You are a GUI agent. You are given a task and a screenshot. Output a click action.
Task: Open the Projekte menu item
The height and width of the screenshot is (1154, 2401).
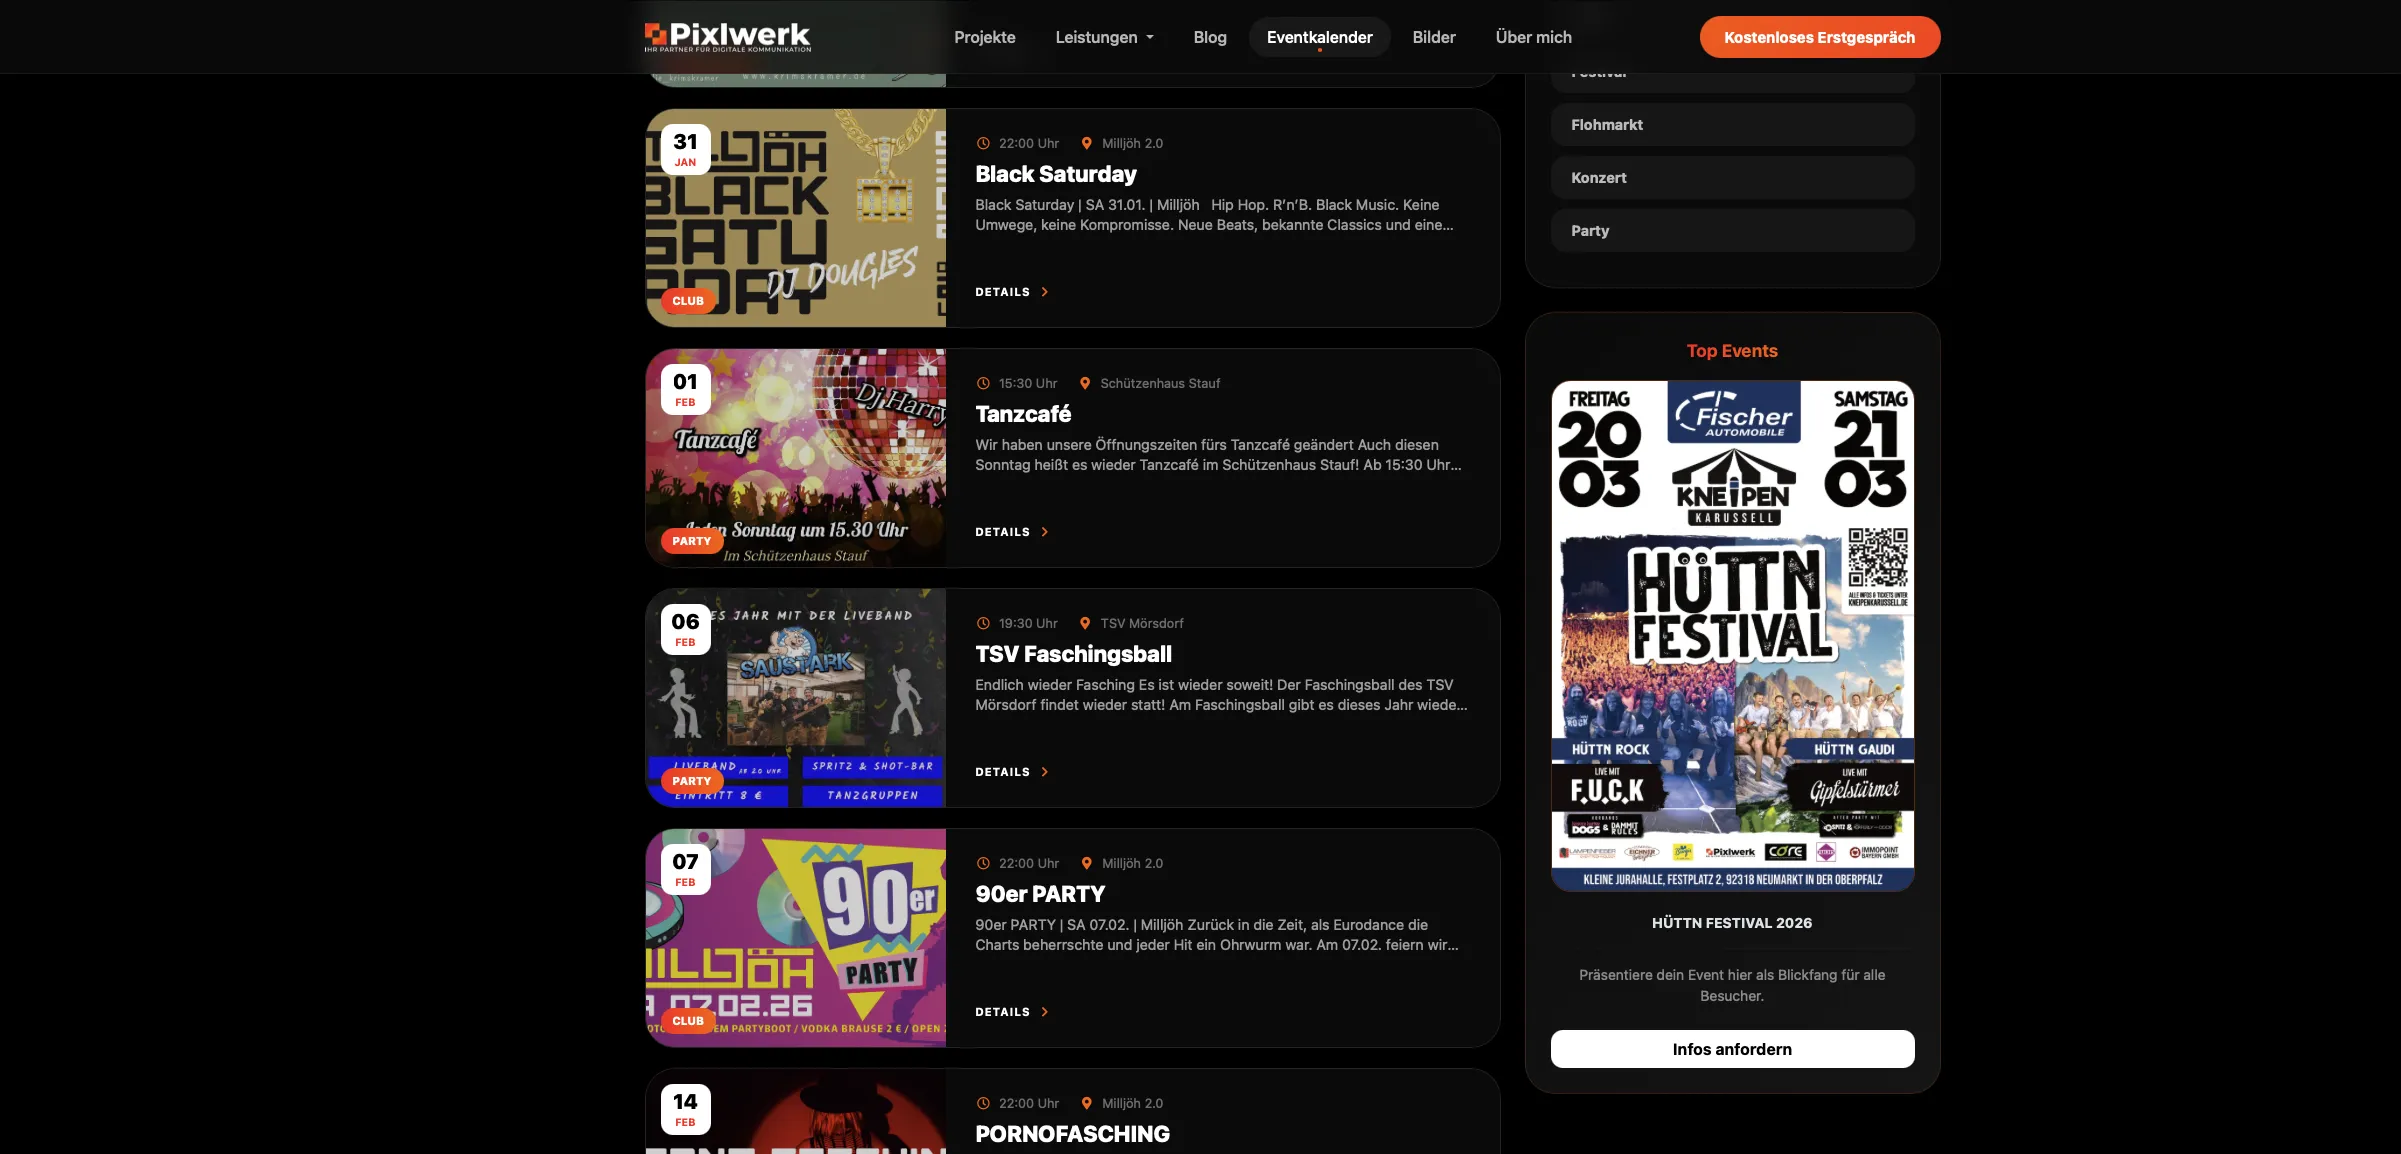coord(984,37)
